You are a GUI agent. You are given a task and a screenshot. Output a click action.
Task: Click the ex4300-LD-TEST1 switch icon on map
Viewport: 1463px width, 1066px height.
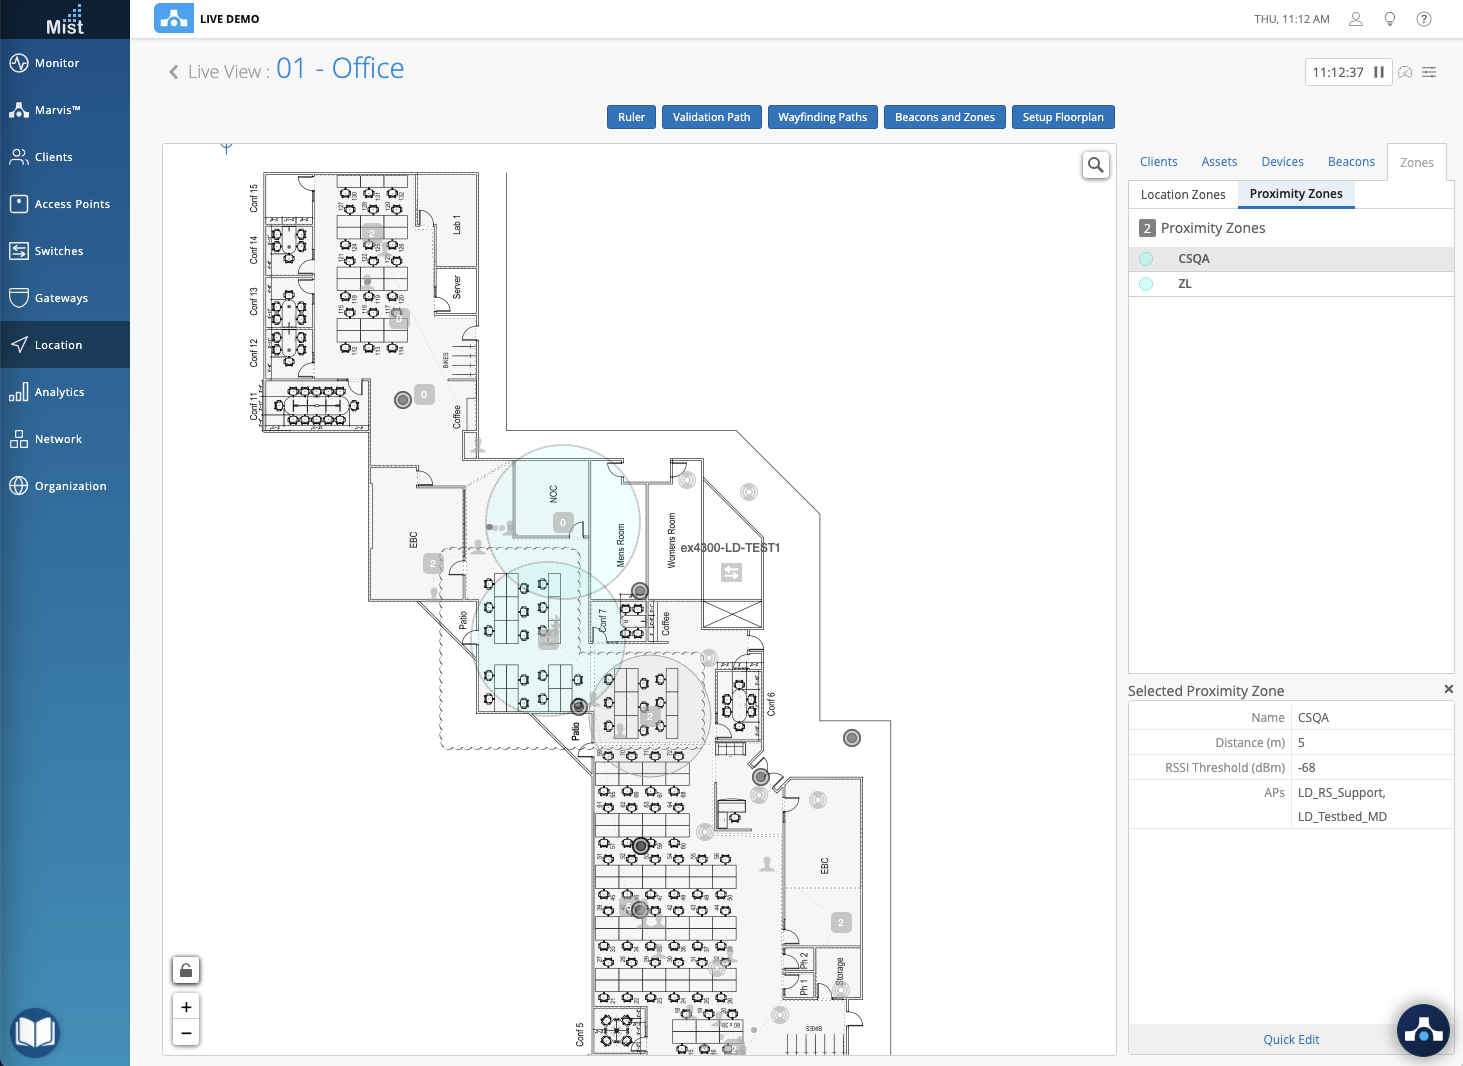coord(731,572)
